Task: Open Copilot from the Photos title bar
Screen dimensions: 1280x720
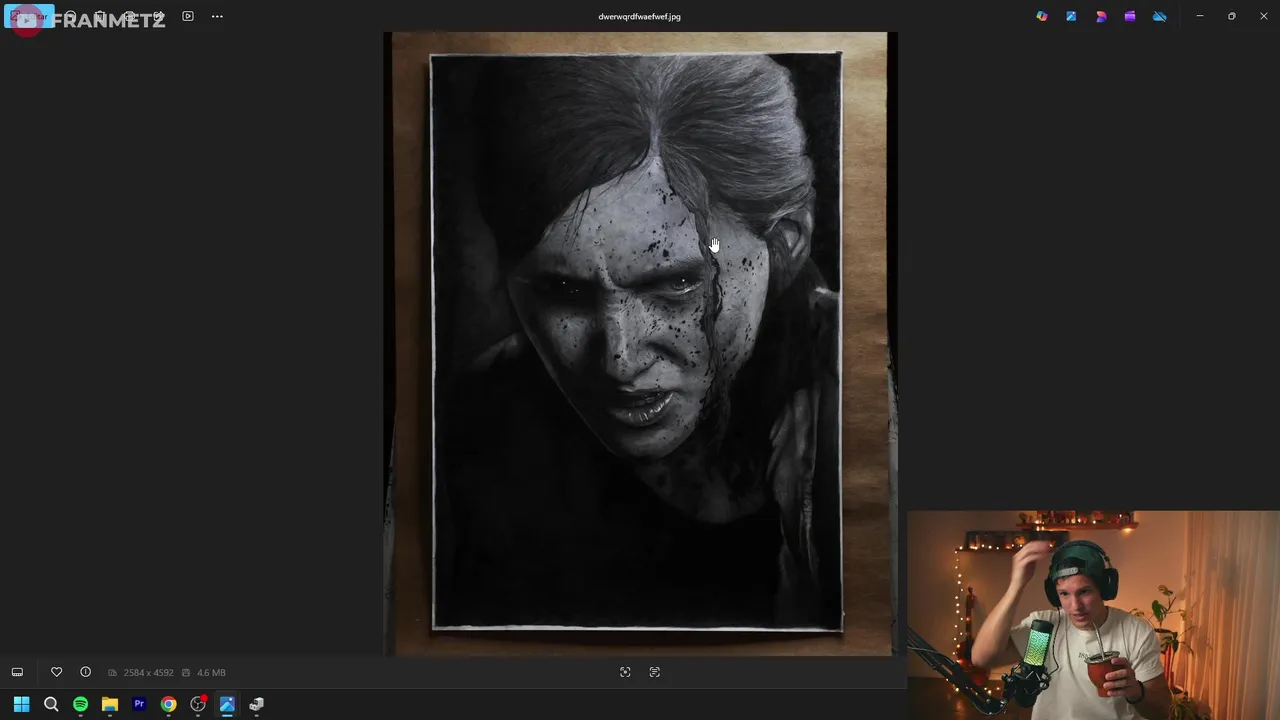Action: [x=1042, y=16]
